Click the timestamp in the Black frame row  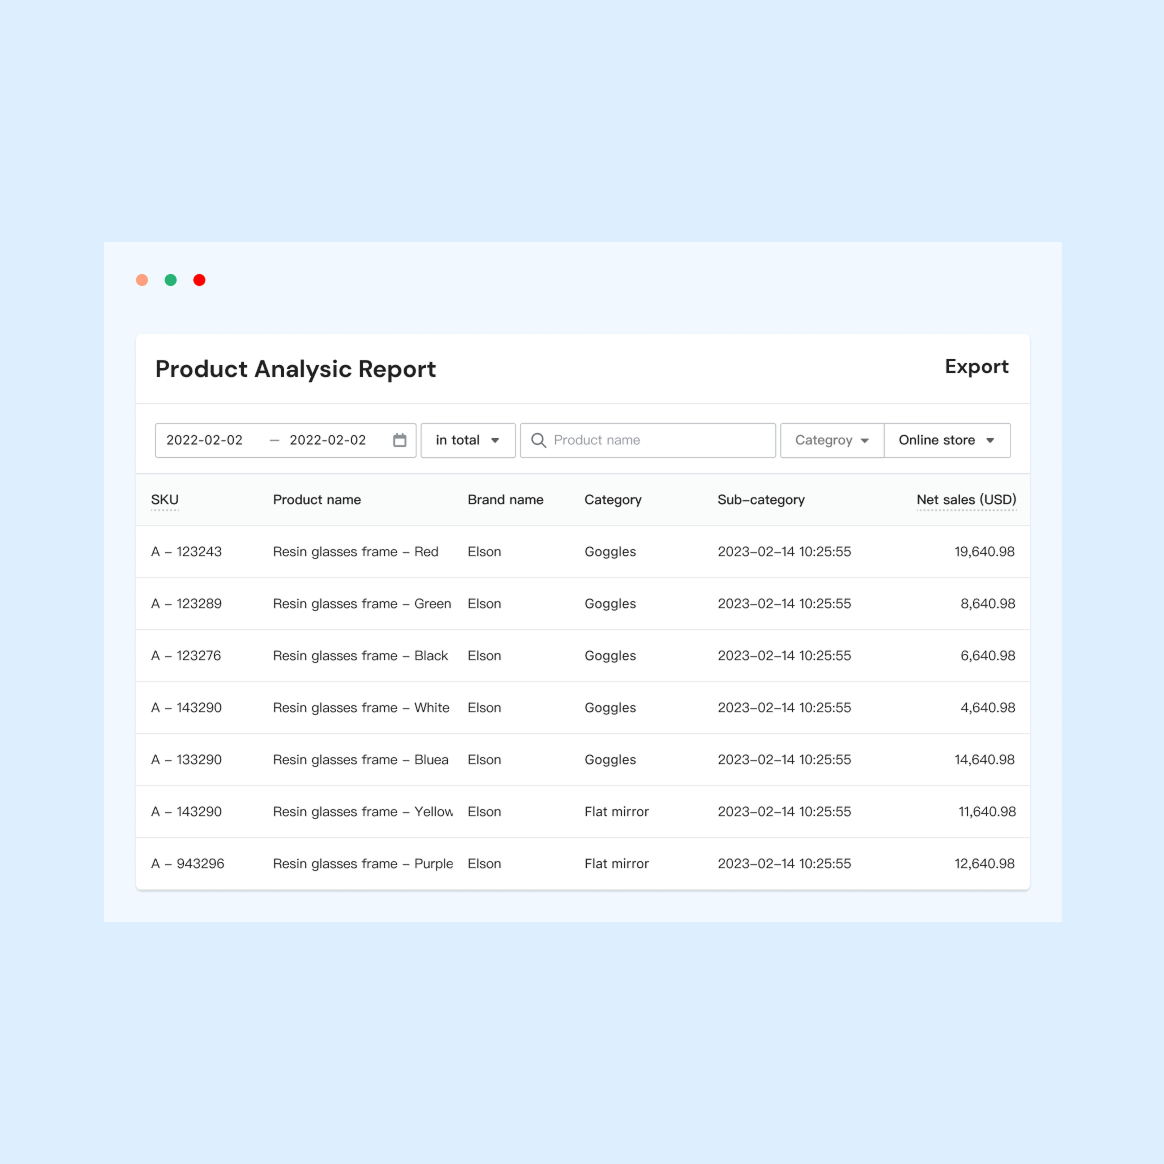784,655
